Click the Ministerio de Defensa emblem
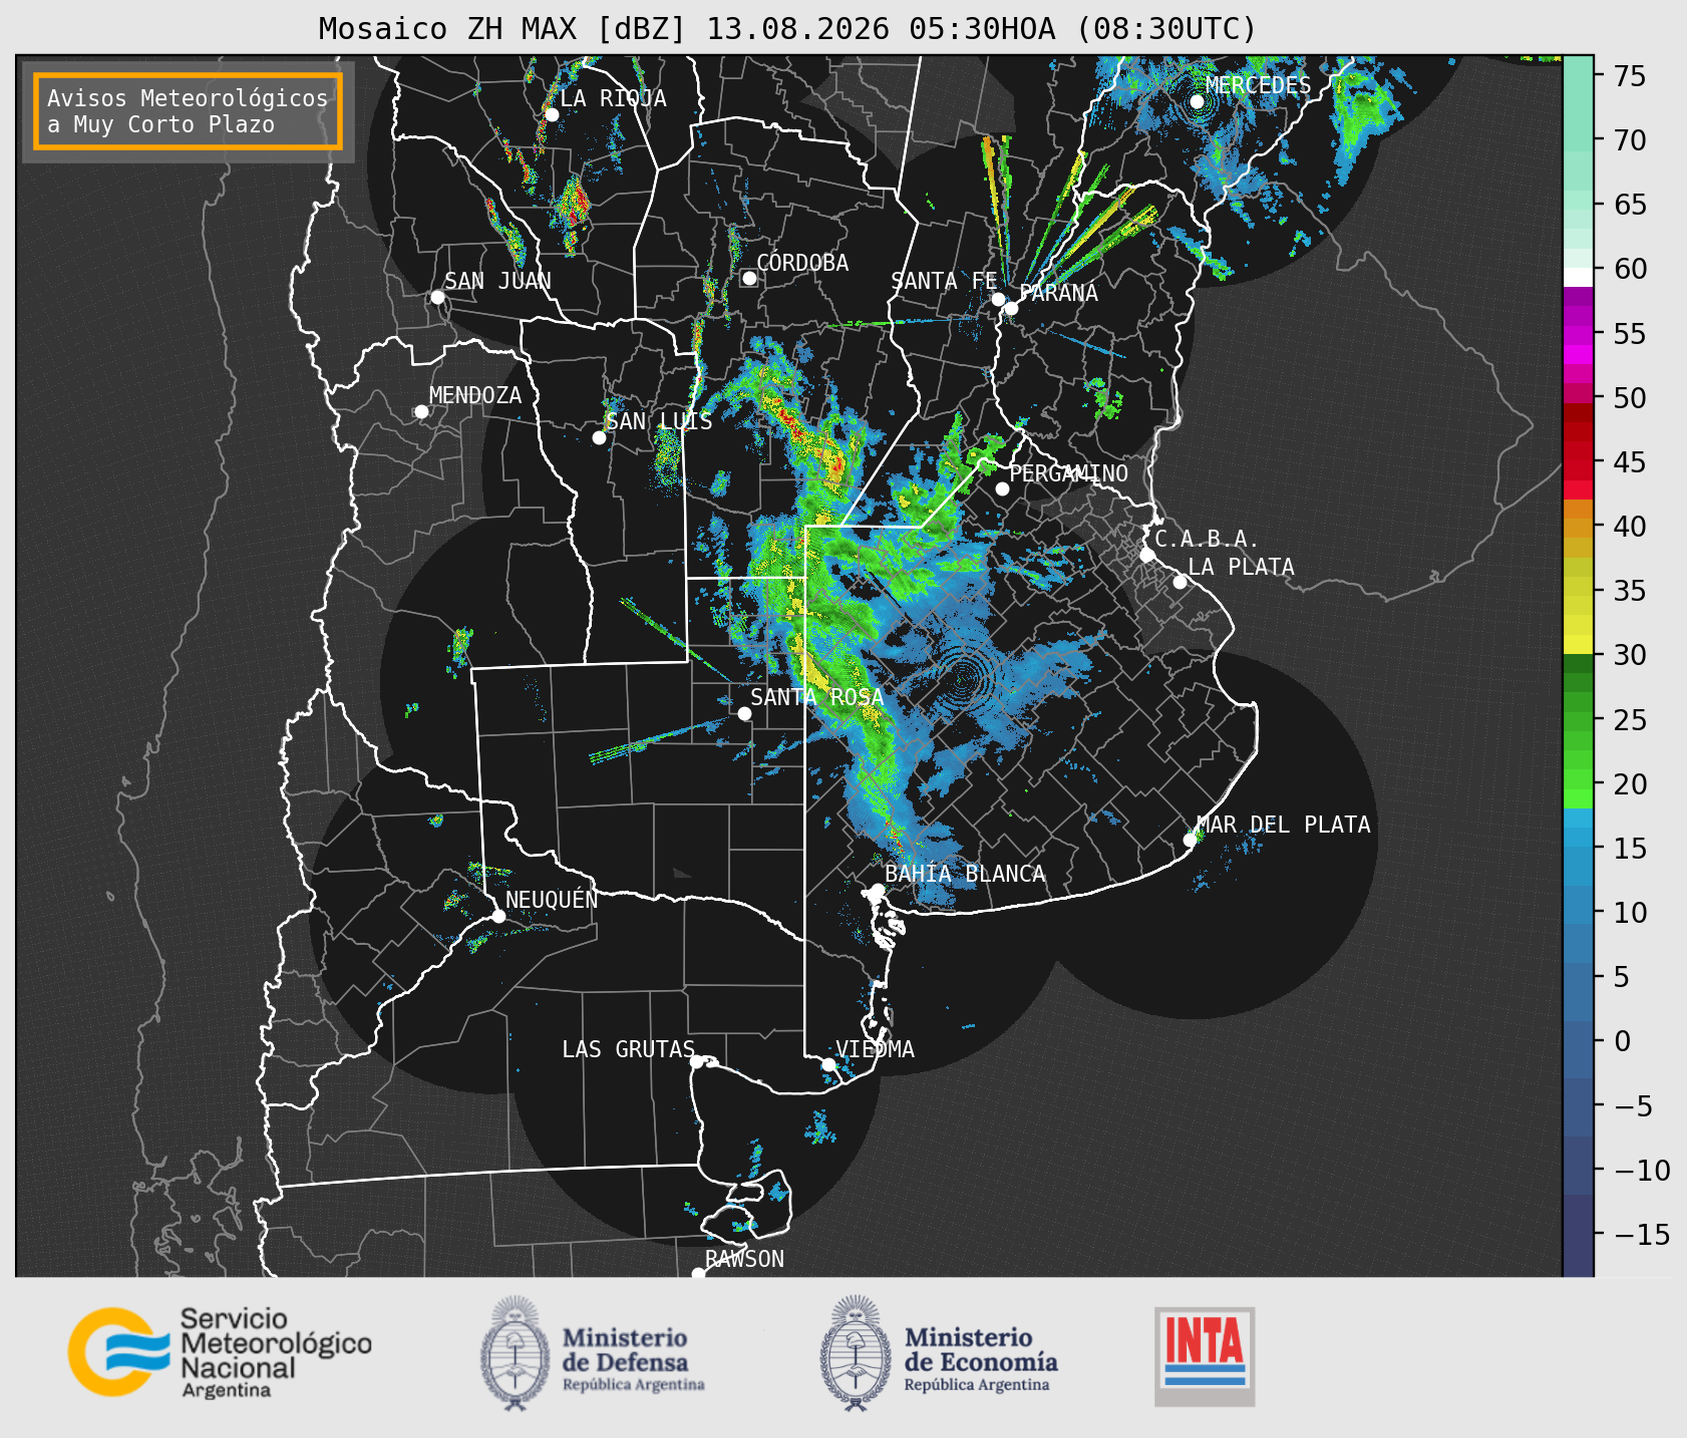Screen dimensions: 1687x1438 515,1353
